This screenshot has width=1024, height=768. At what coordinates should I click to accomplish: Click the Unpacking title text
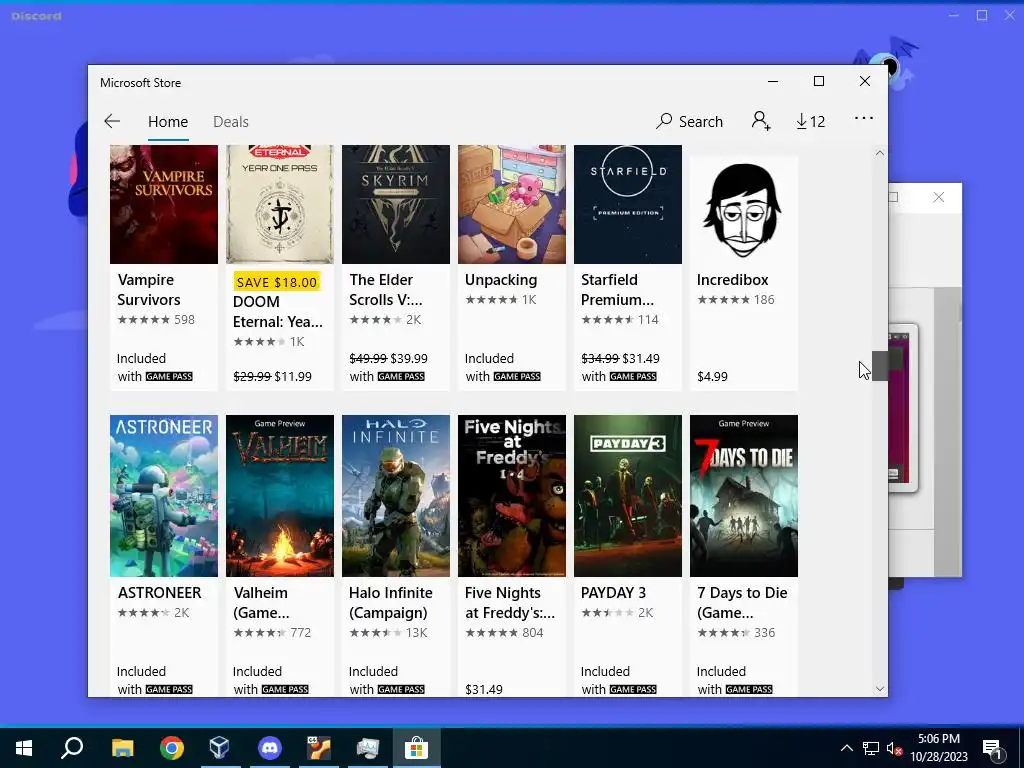click(x=501, y=280)
